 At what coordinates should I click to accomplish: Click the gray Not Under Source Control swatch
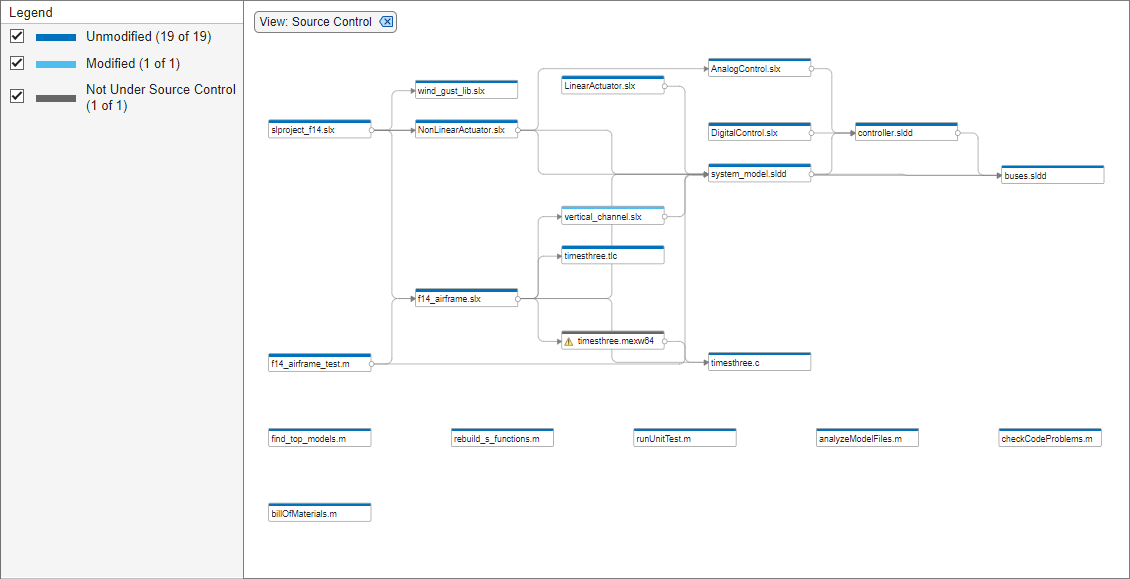[x=56, y=98]
